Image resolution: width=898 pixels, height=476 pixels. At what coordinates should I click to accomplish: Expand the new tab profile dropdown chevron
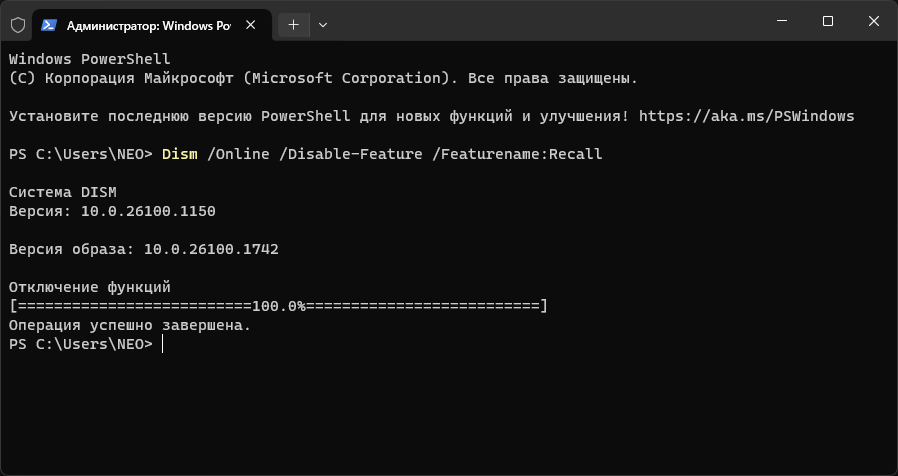click(x=323, y=22)
